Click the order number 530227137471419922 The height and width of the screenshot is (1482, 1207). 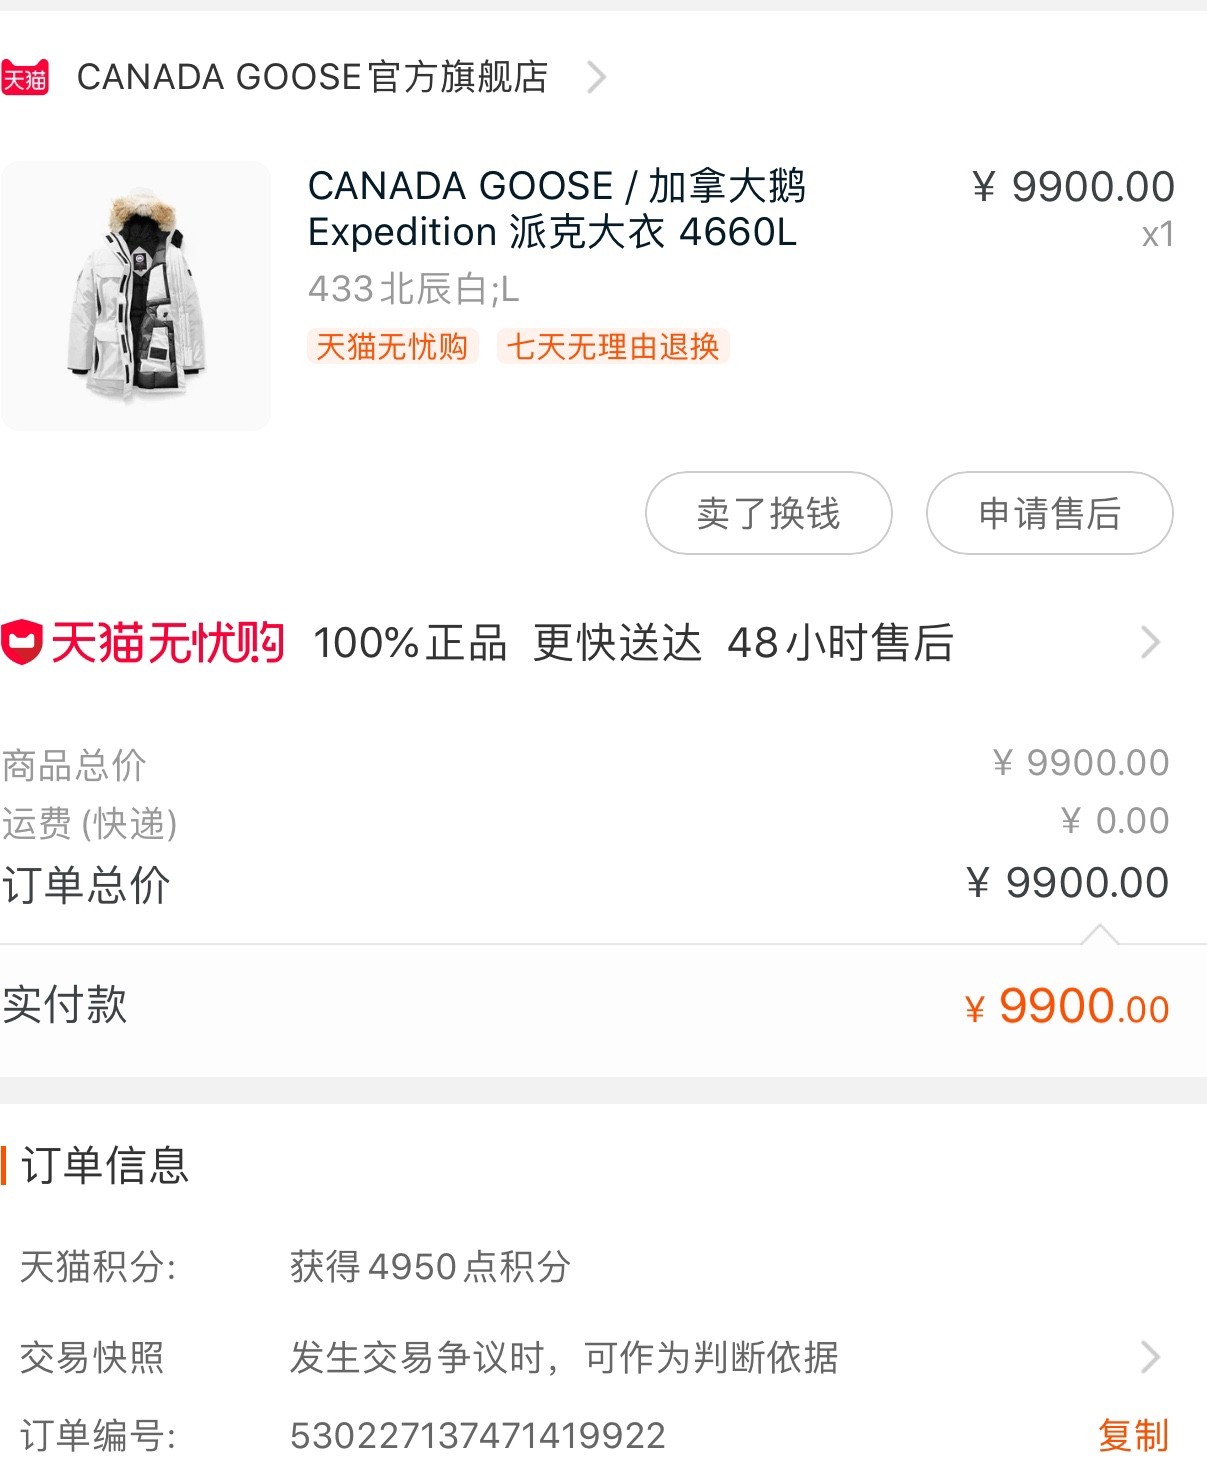click(478, 1437)
